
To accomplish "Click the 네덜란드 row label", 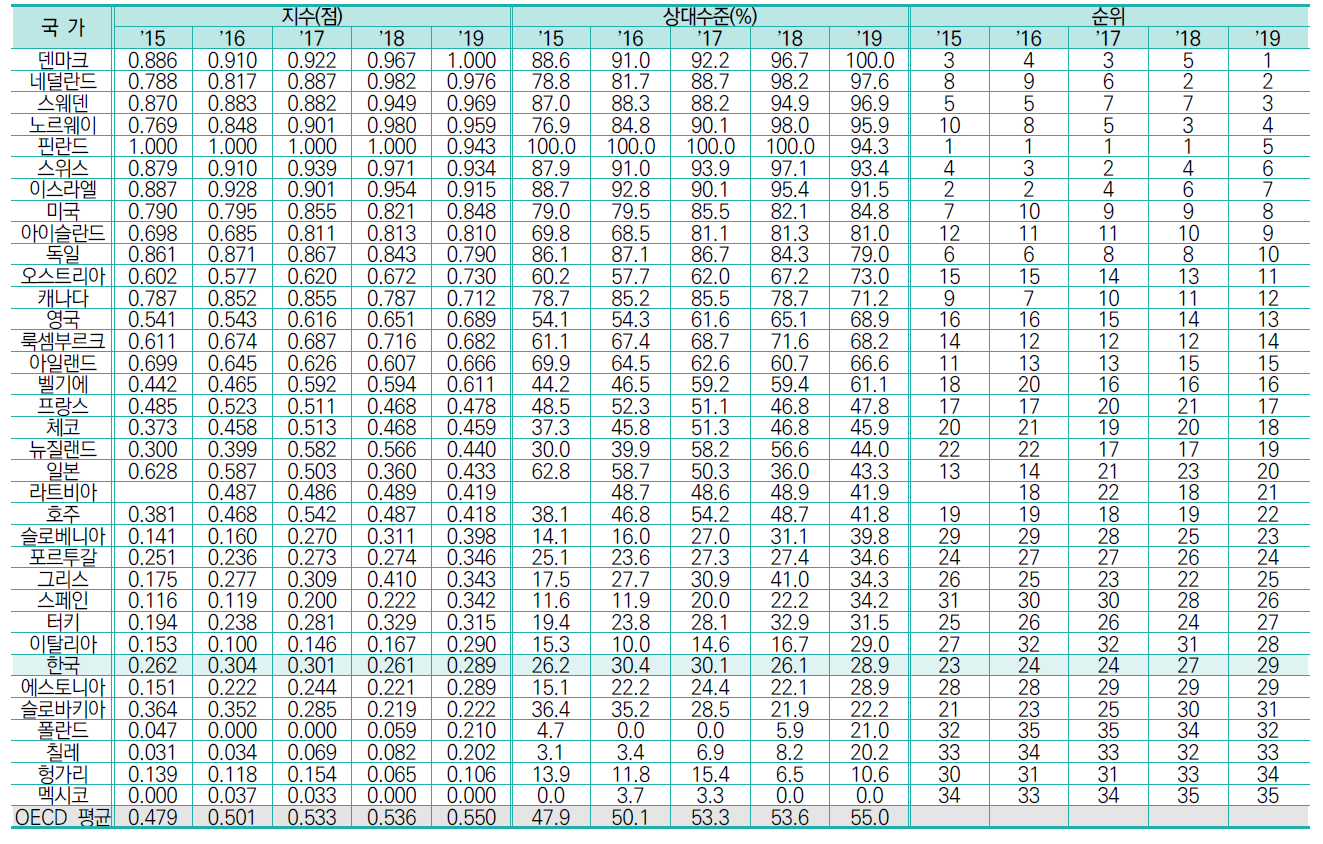I will (62, 81).
